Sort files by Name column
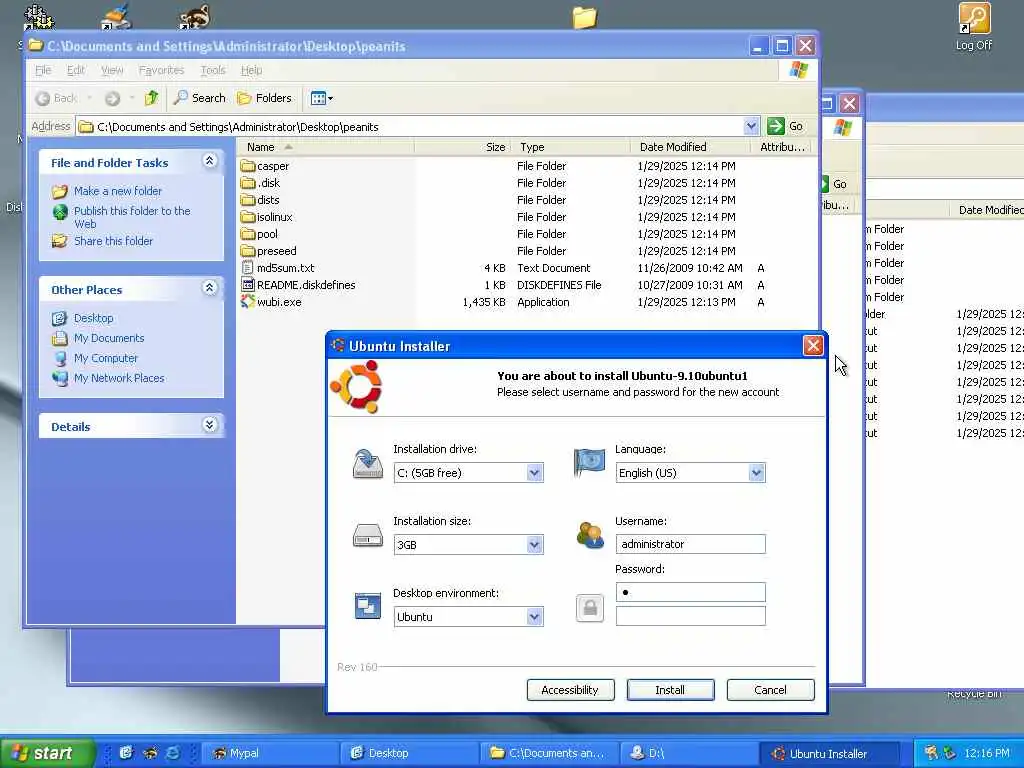Screen dimensions: 1024x768 click(325, 147)
